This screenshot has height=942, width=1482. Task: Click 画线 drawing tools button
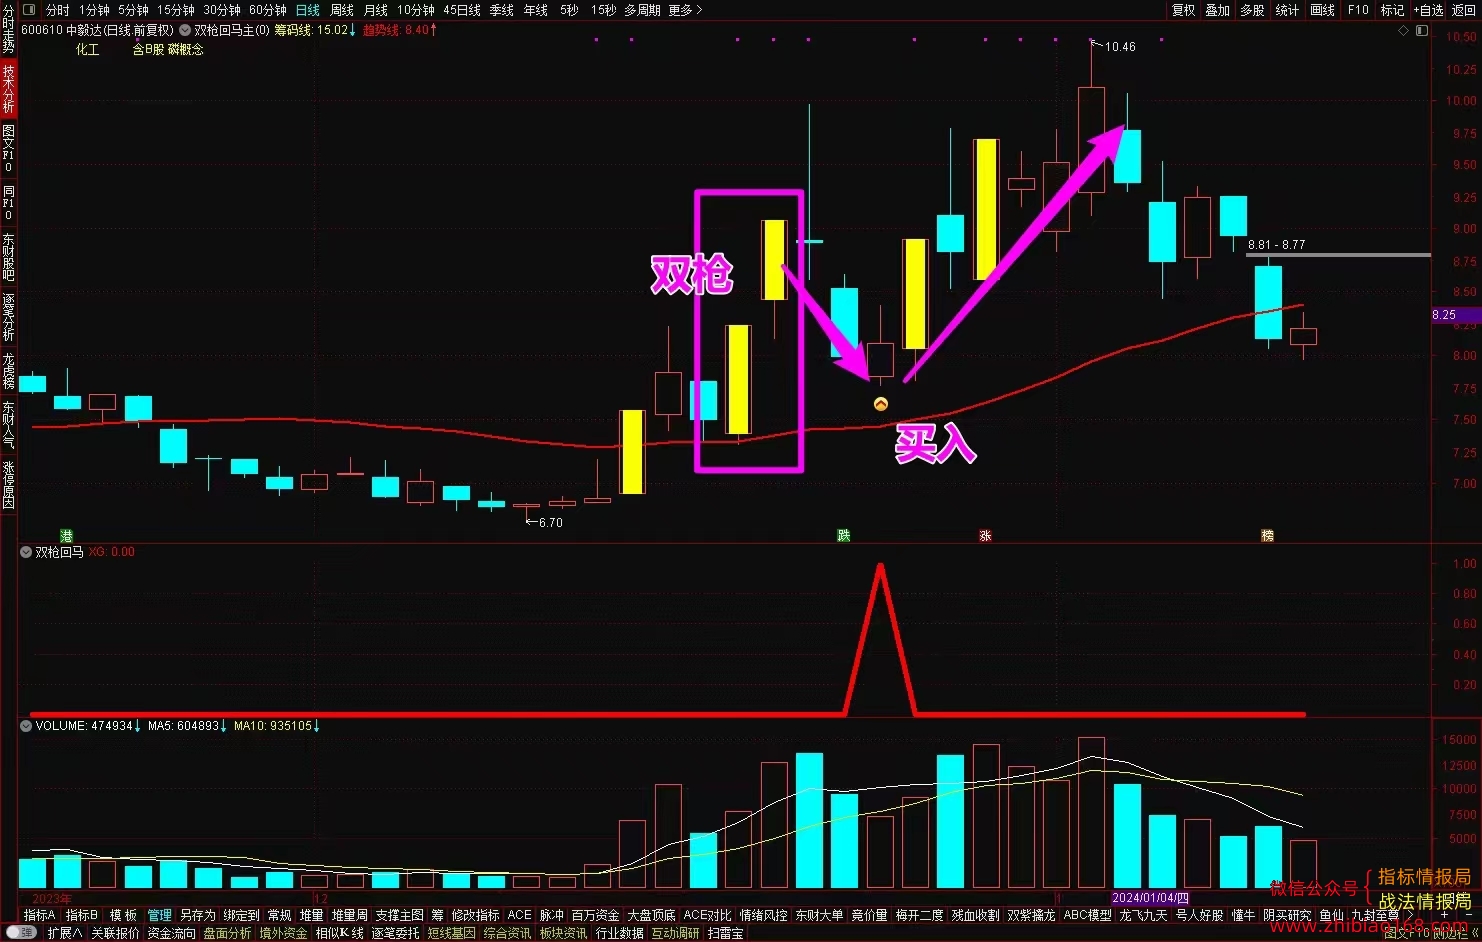(1322, 10)
